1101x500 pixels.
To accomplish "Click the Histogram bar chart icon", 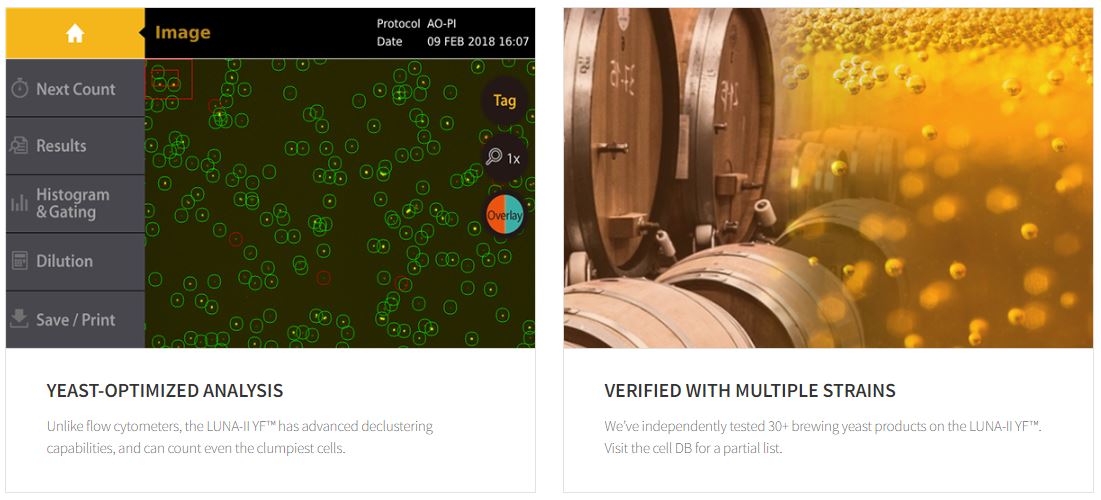I will pyautogui.click(x=19, y=204).
